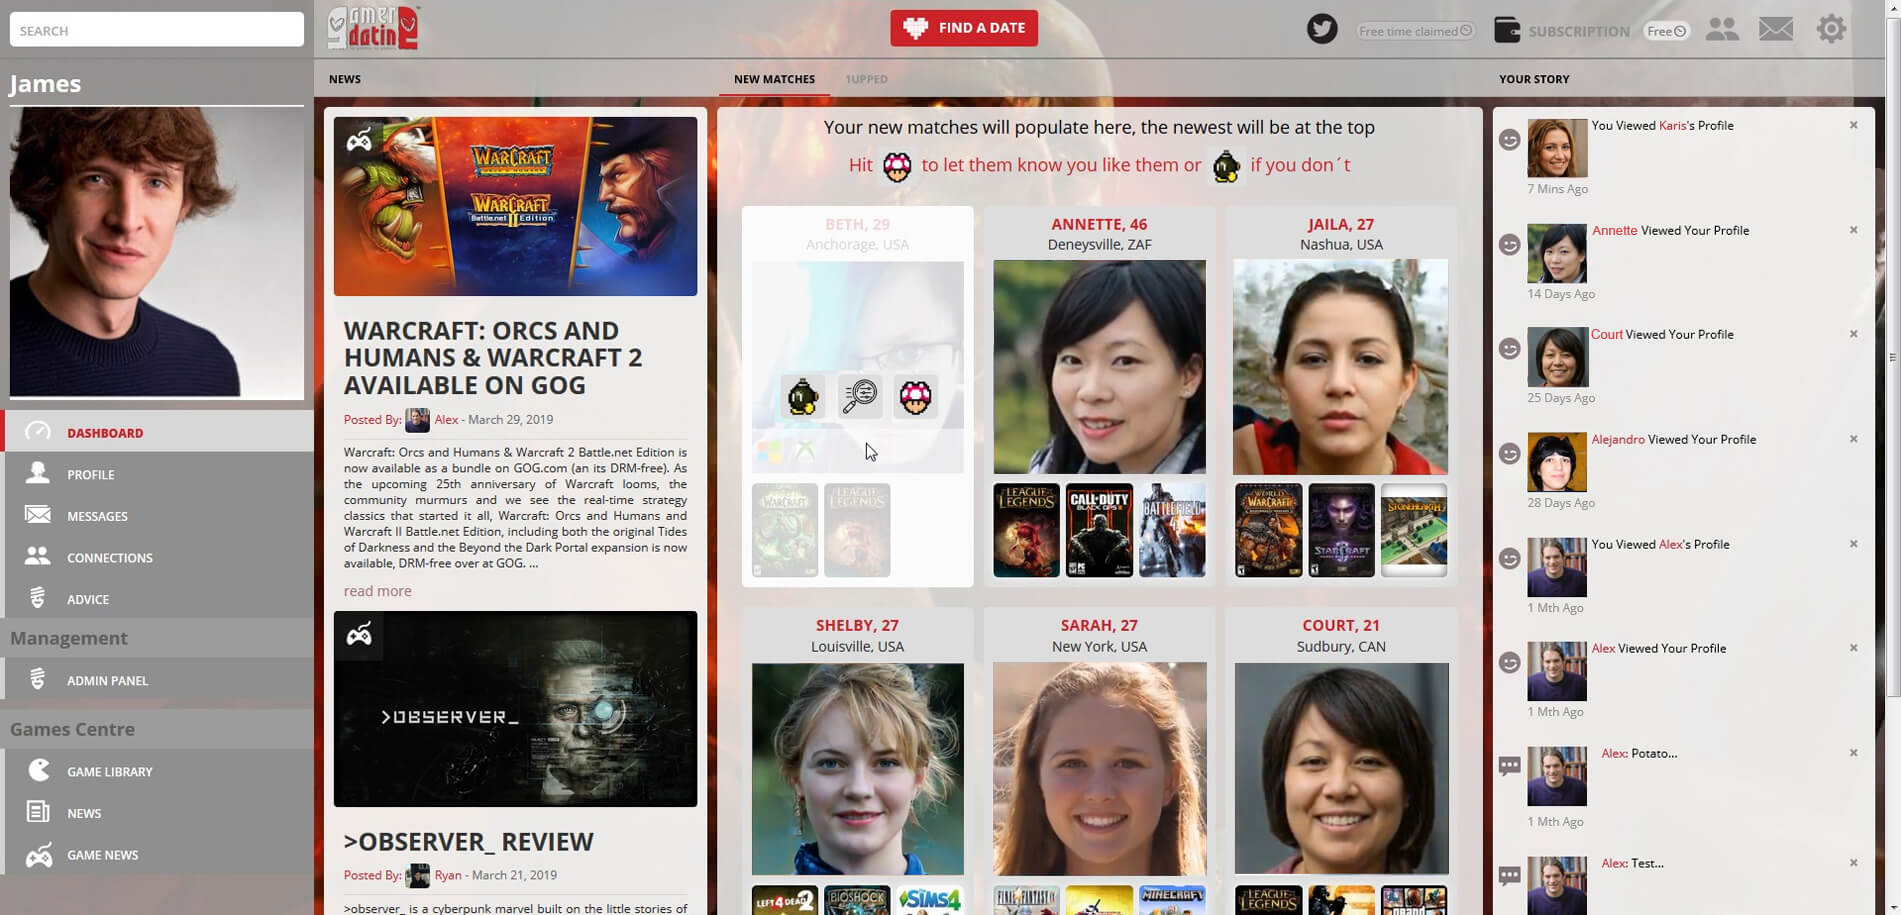
Task: Click the News newspaper icon in sidebar
Action: [38, 812]
